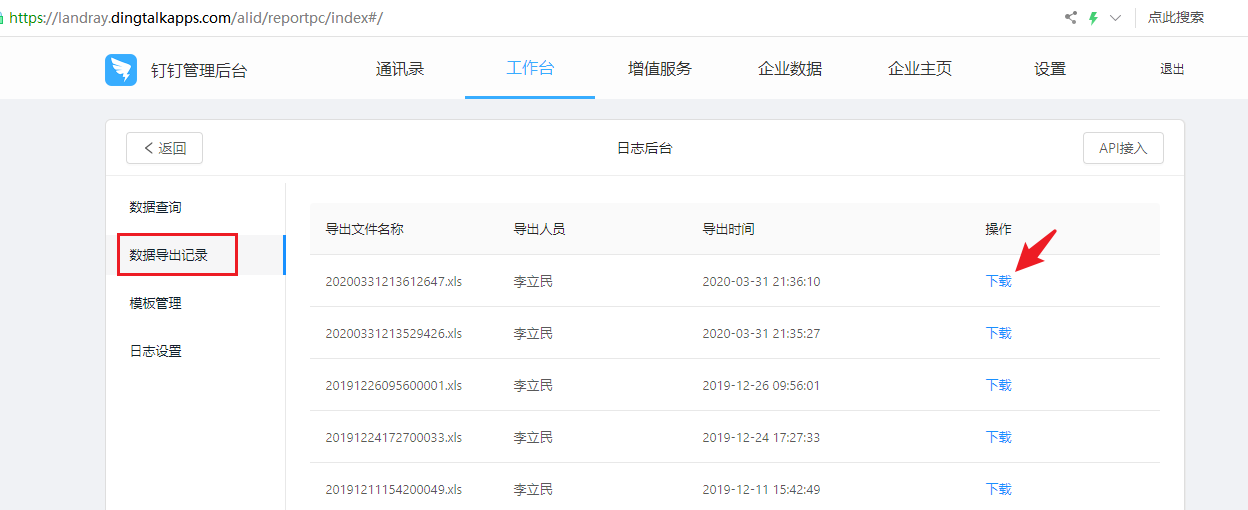Select 数据查询 in the sidebar
This screenshot has width=1248, height=510.
click(156, 207)
